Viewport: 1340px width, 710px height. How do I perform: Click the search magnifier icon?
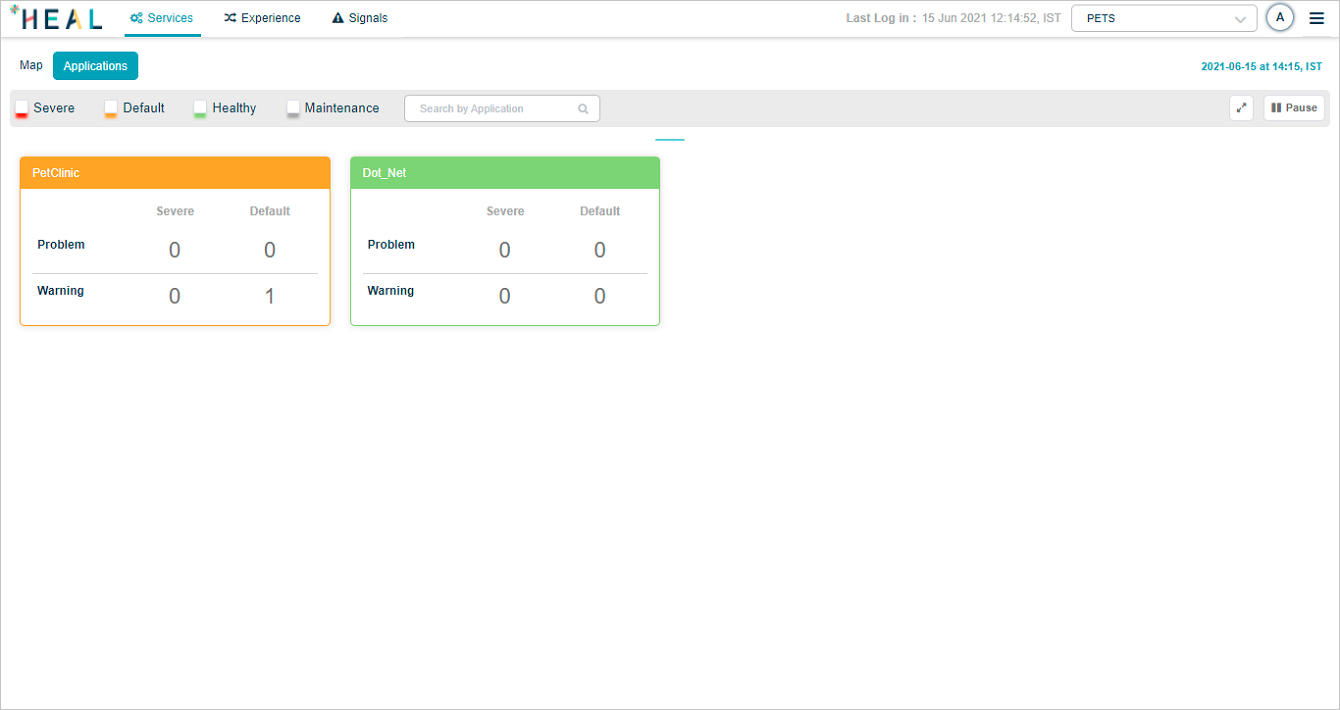[583, 109]
